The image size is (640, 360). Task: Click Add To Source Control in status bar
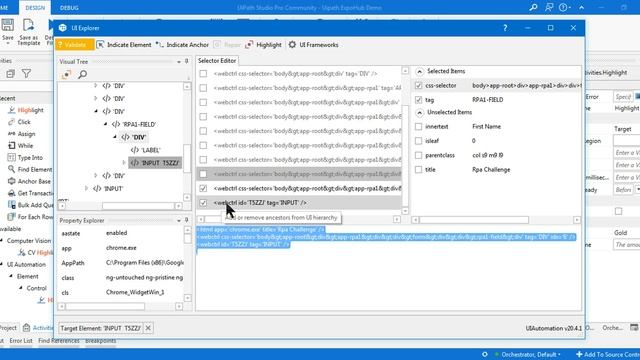(608, 354)
